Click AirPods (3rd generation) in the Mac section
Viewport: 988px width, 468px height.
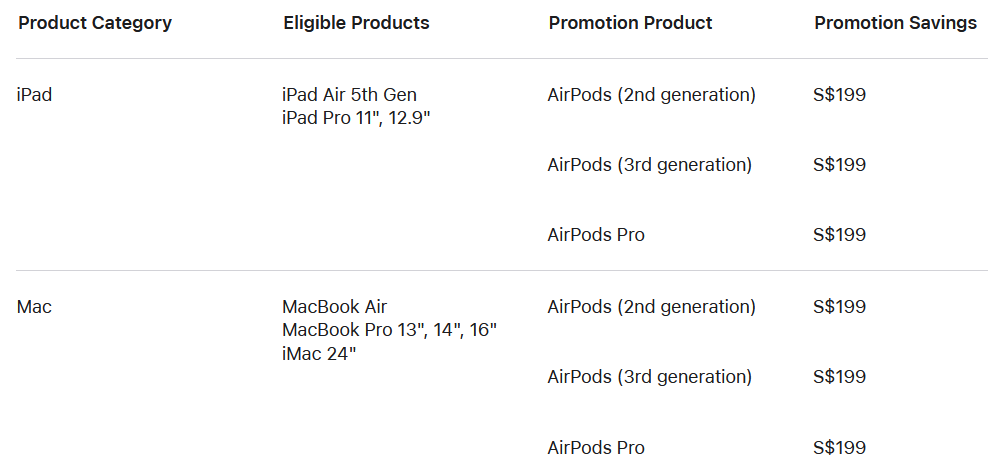pyautogui.click(x=649, y=377)
